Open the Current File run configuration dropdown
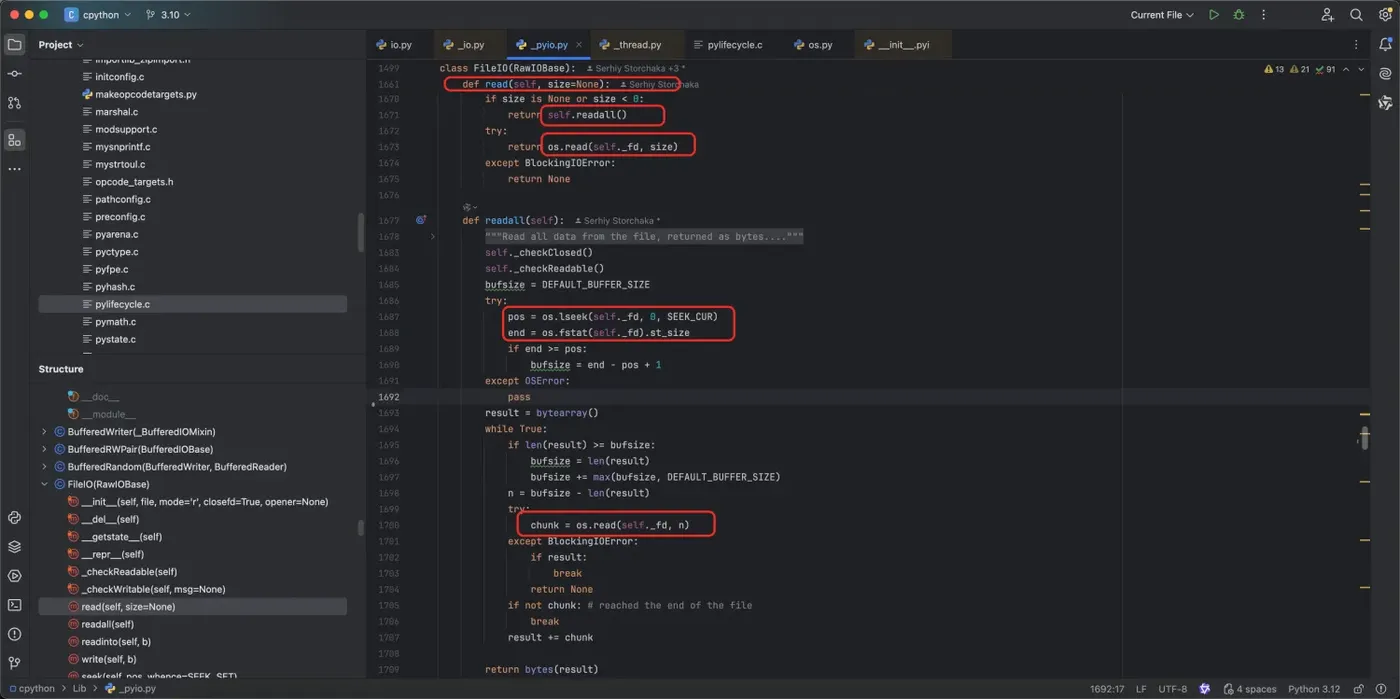 pyautogui.click(x=1162, y=15)
